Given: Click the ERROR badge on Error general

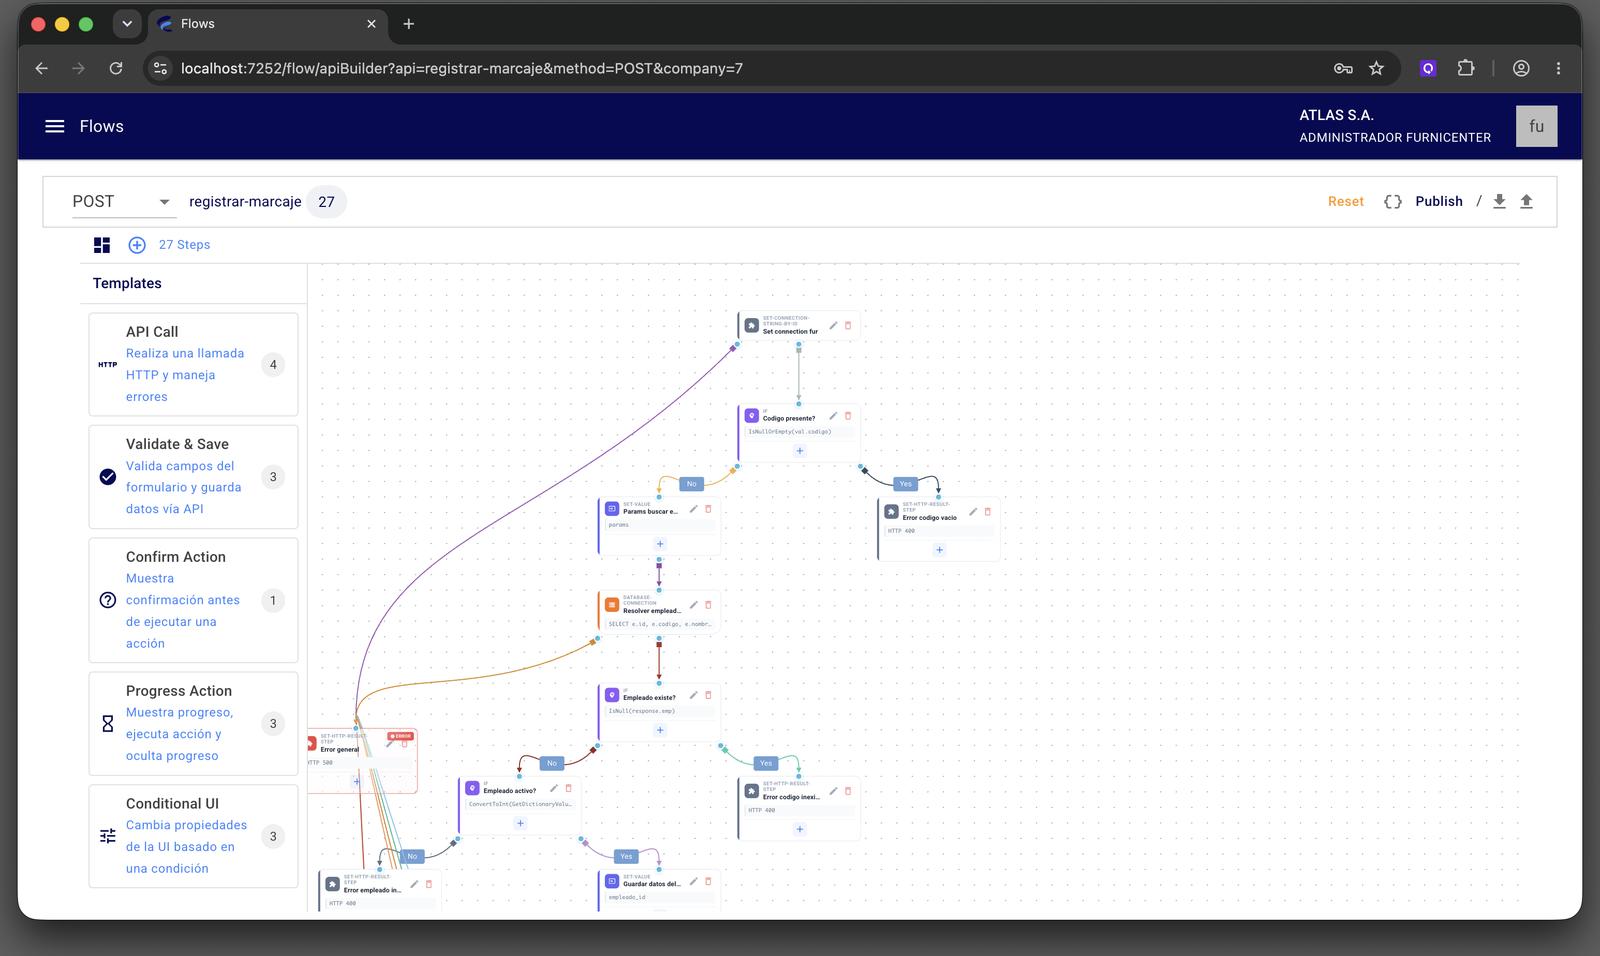Looking at the screenshot, I should [400, 736].
